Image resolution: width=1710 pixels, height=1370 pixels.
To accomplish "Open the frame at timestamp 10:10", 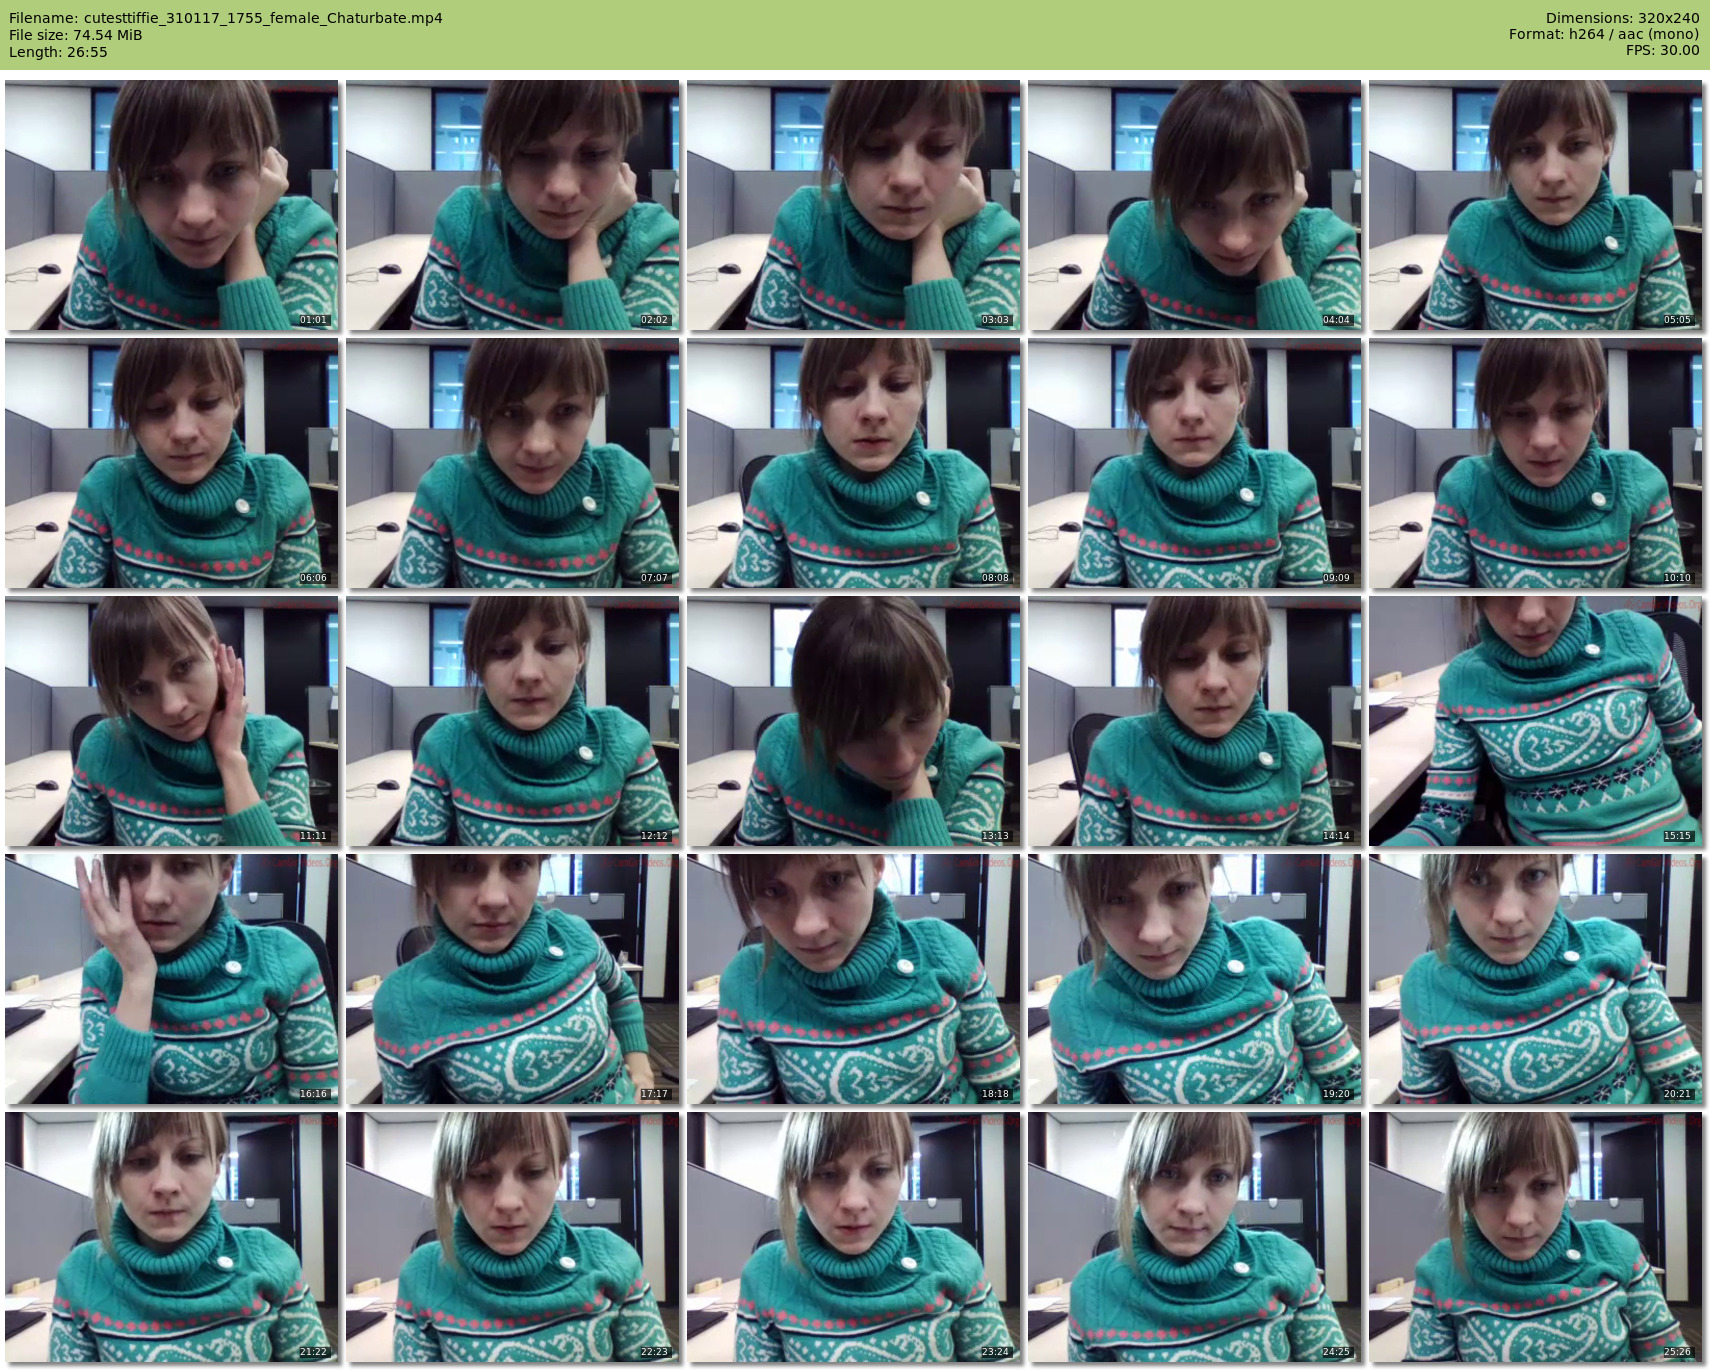I will 1536,463.
